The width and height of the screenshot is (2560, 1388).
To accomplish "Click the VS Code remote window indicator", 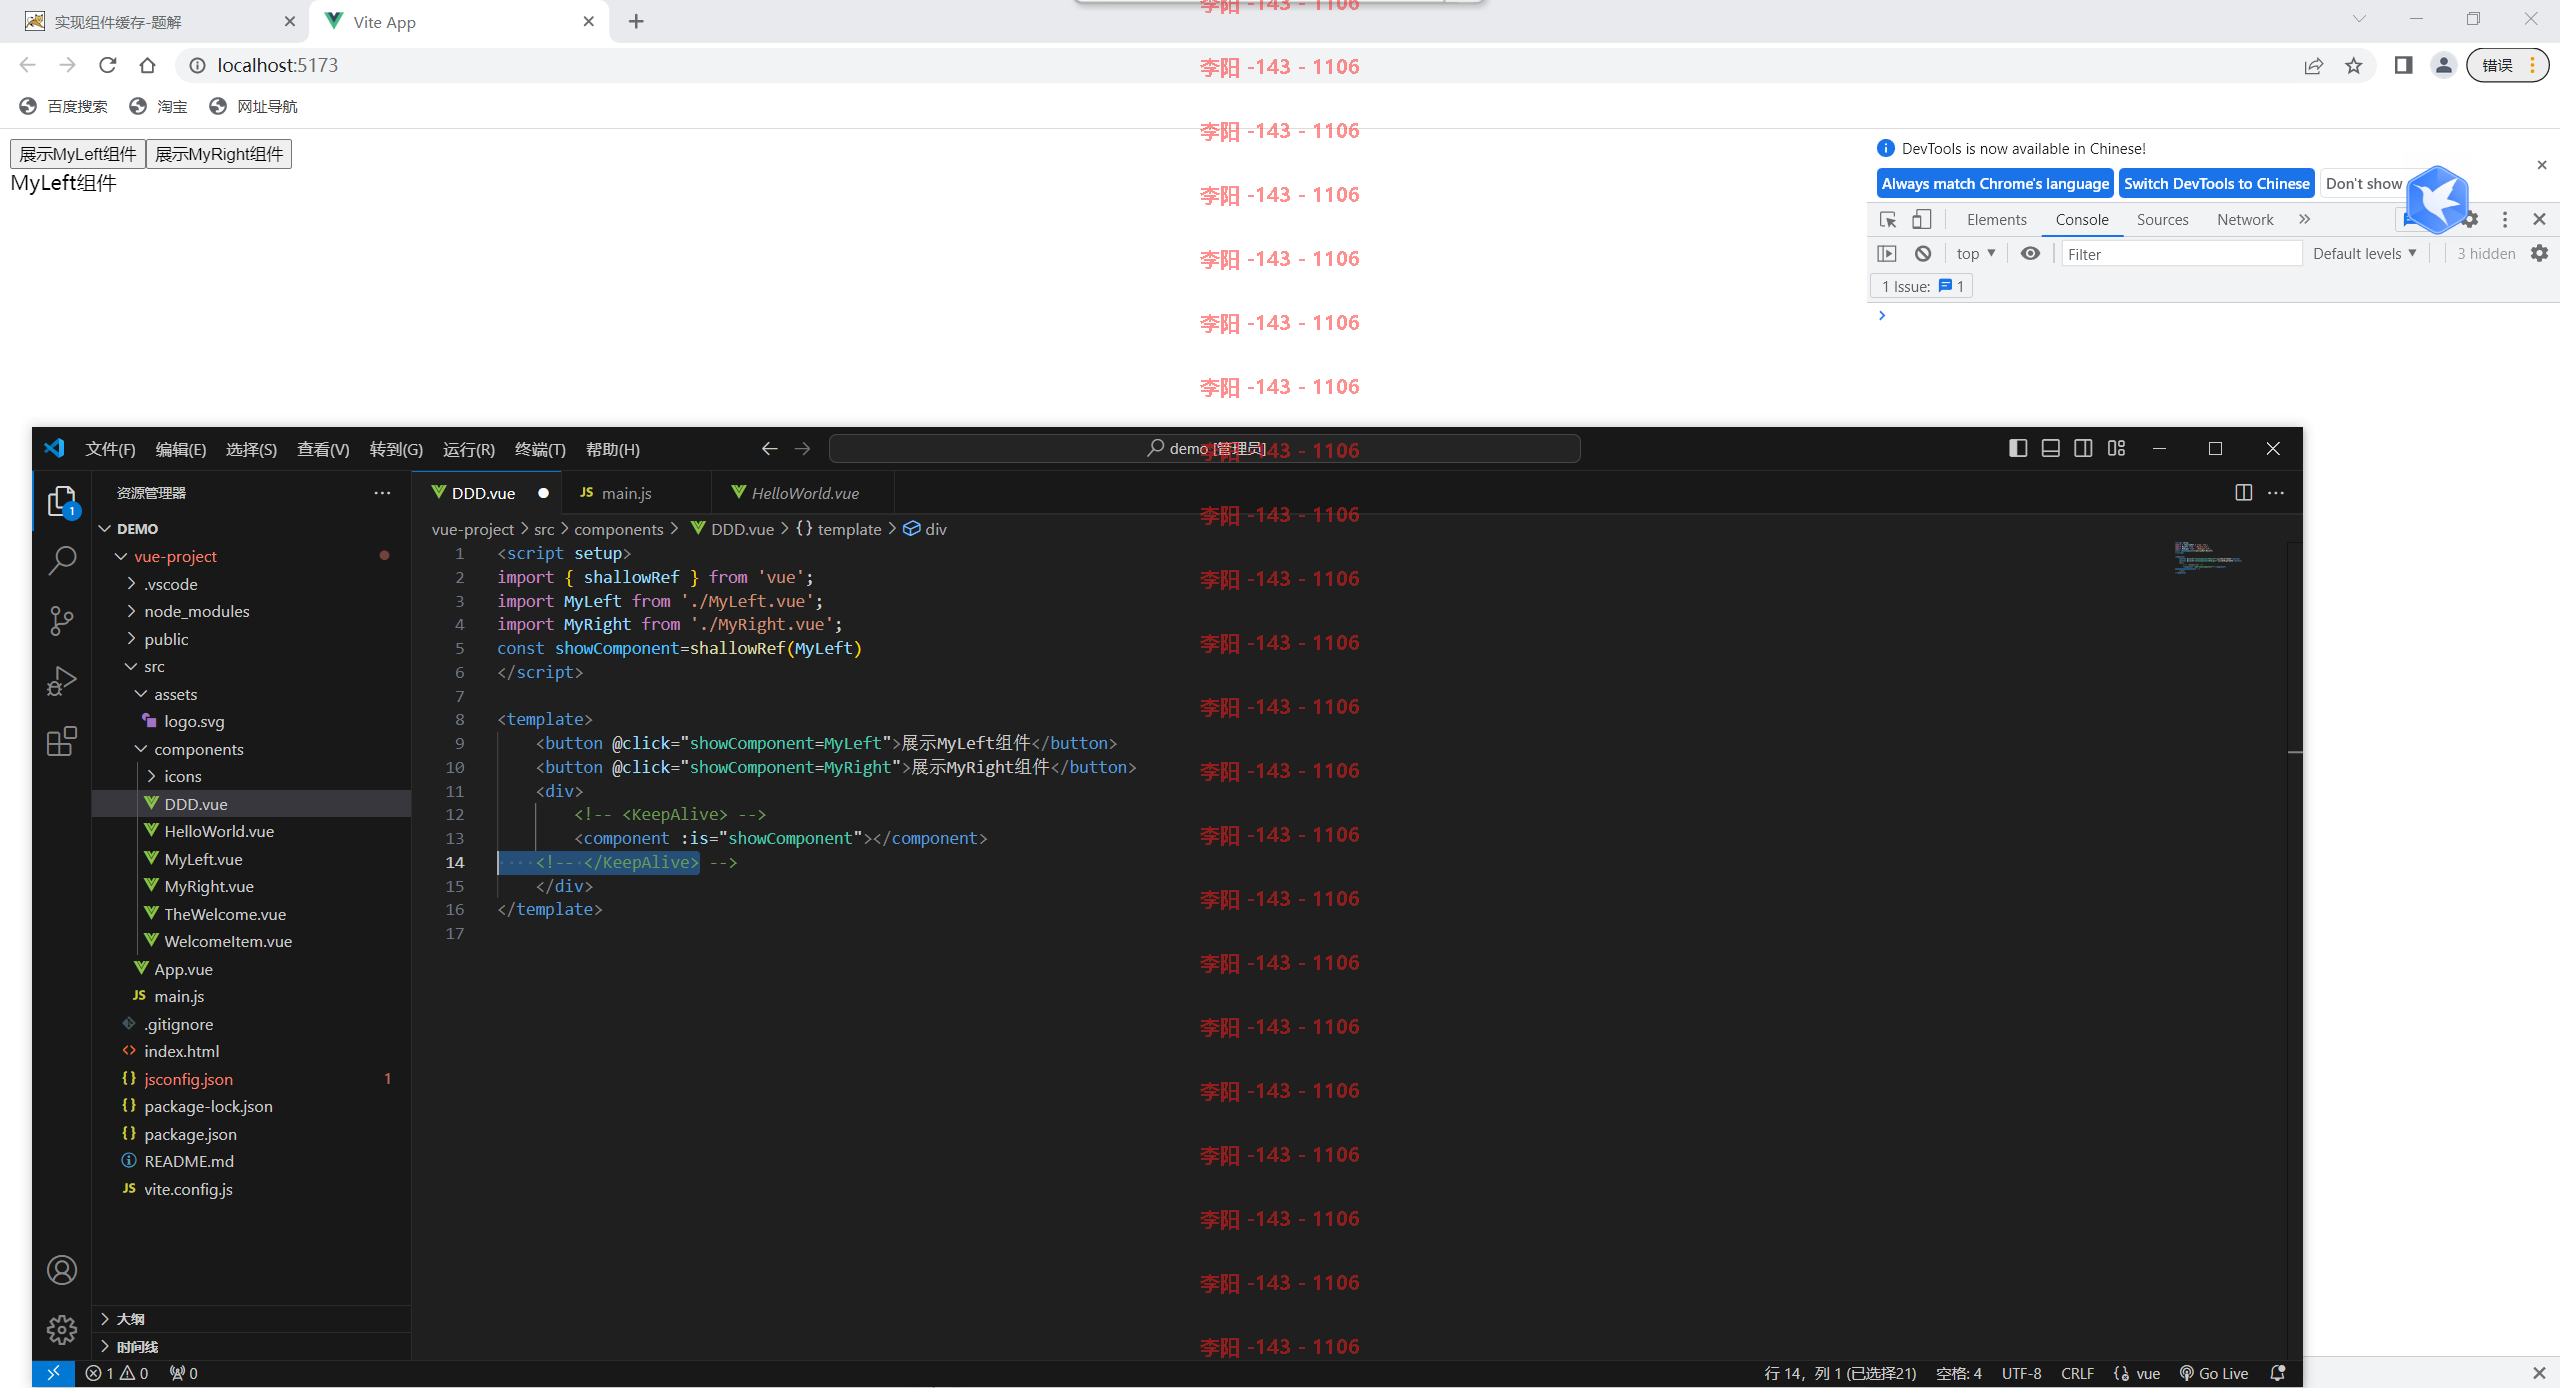I will pos(53,1373).
